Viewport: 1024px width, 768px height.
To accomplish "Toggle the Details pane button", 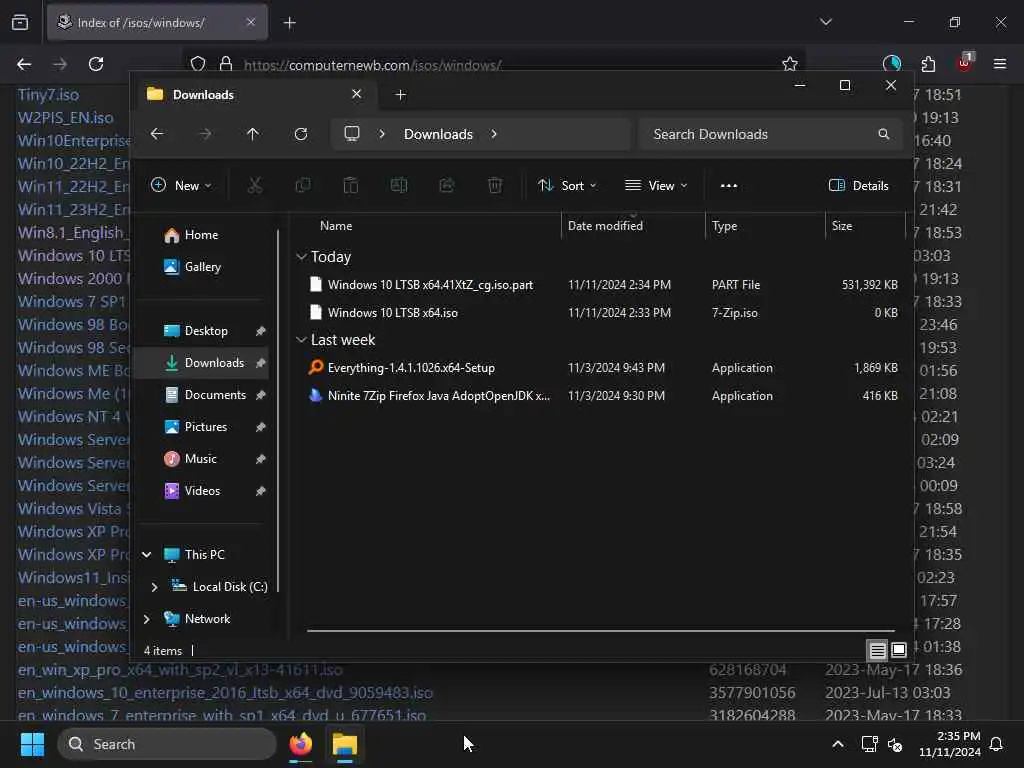I will coord(859,185).
